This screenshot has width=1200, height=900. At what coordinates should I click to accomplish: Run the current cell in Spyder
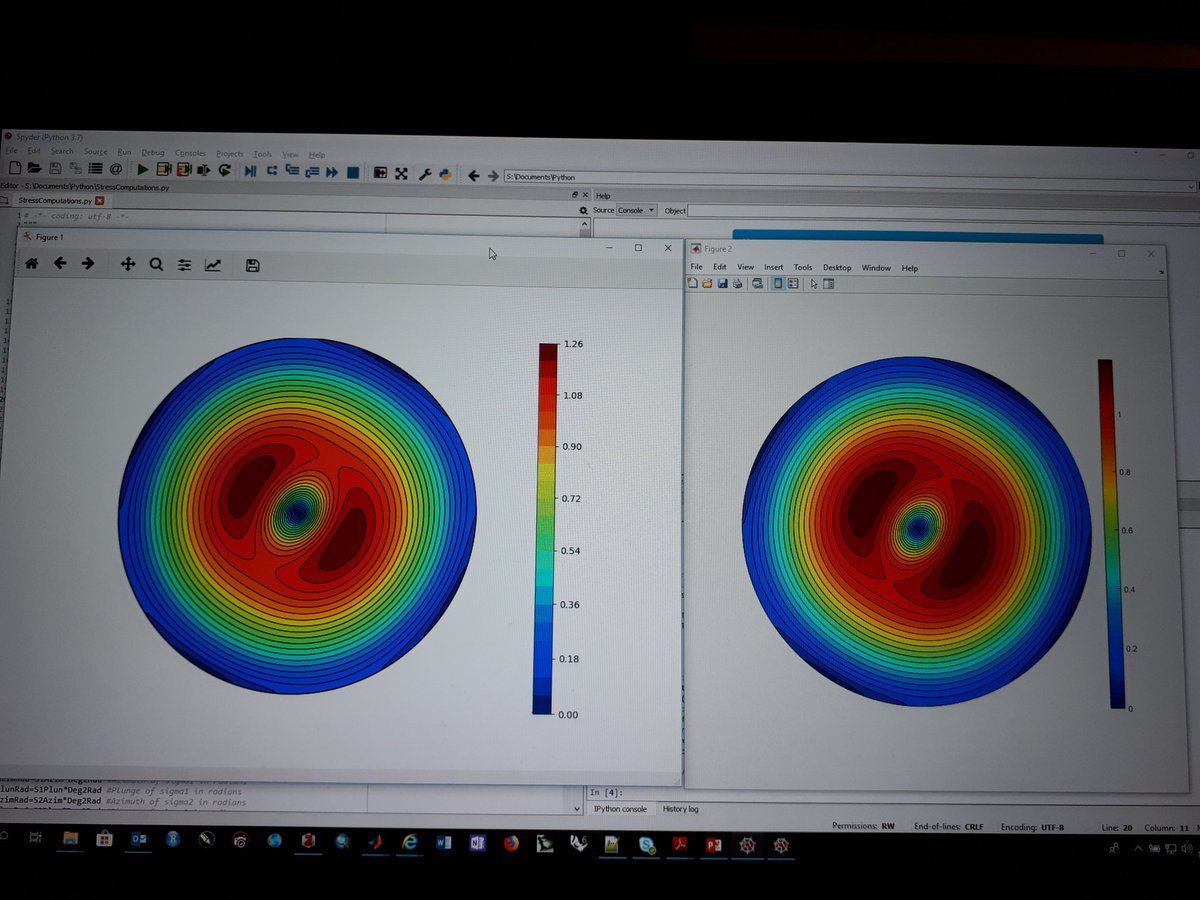pyautogui.click(x=164, y=170)
